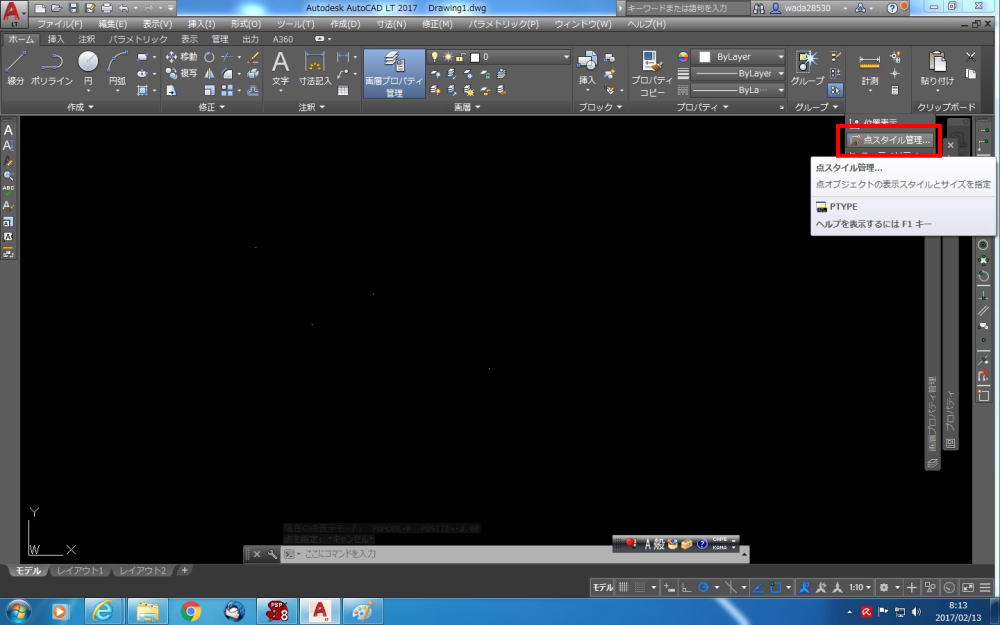Toggle group selection on/off in グループ panel
The image size is (1000, 625).
pyautogui.click(x=835, y=90)
